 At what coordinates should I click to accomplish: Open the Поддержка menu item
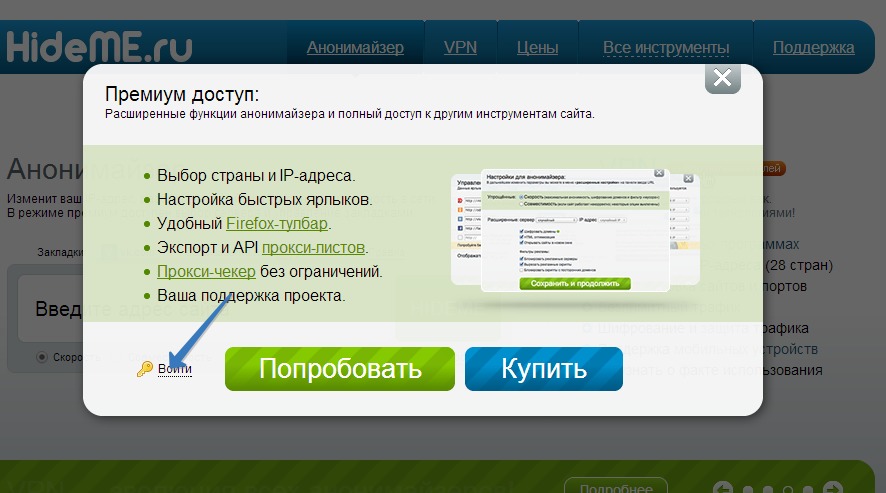tap(813, 47)
